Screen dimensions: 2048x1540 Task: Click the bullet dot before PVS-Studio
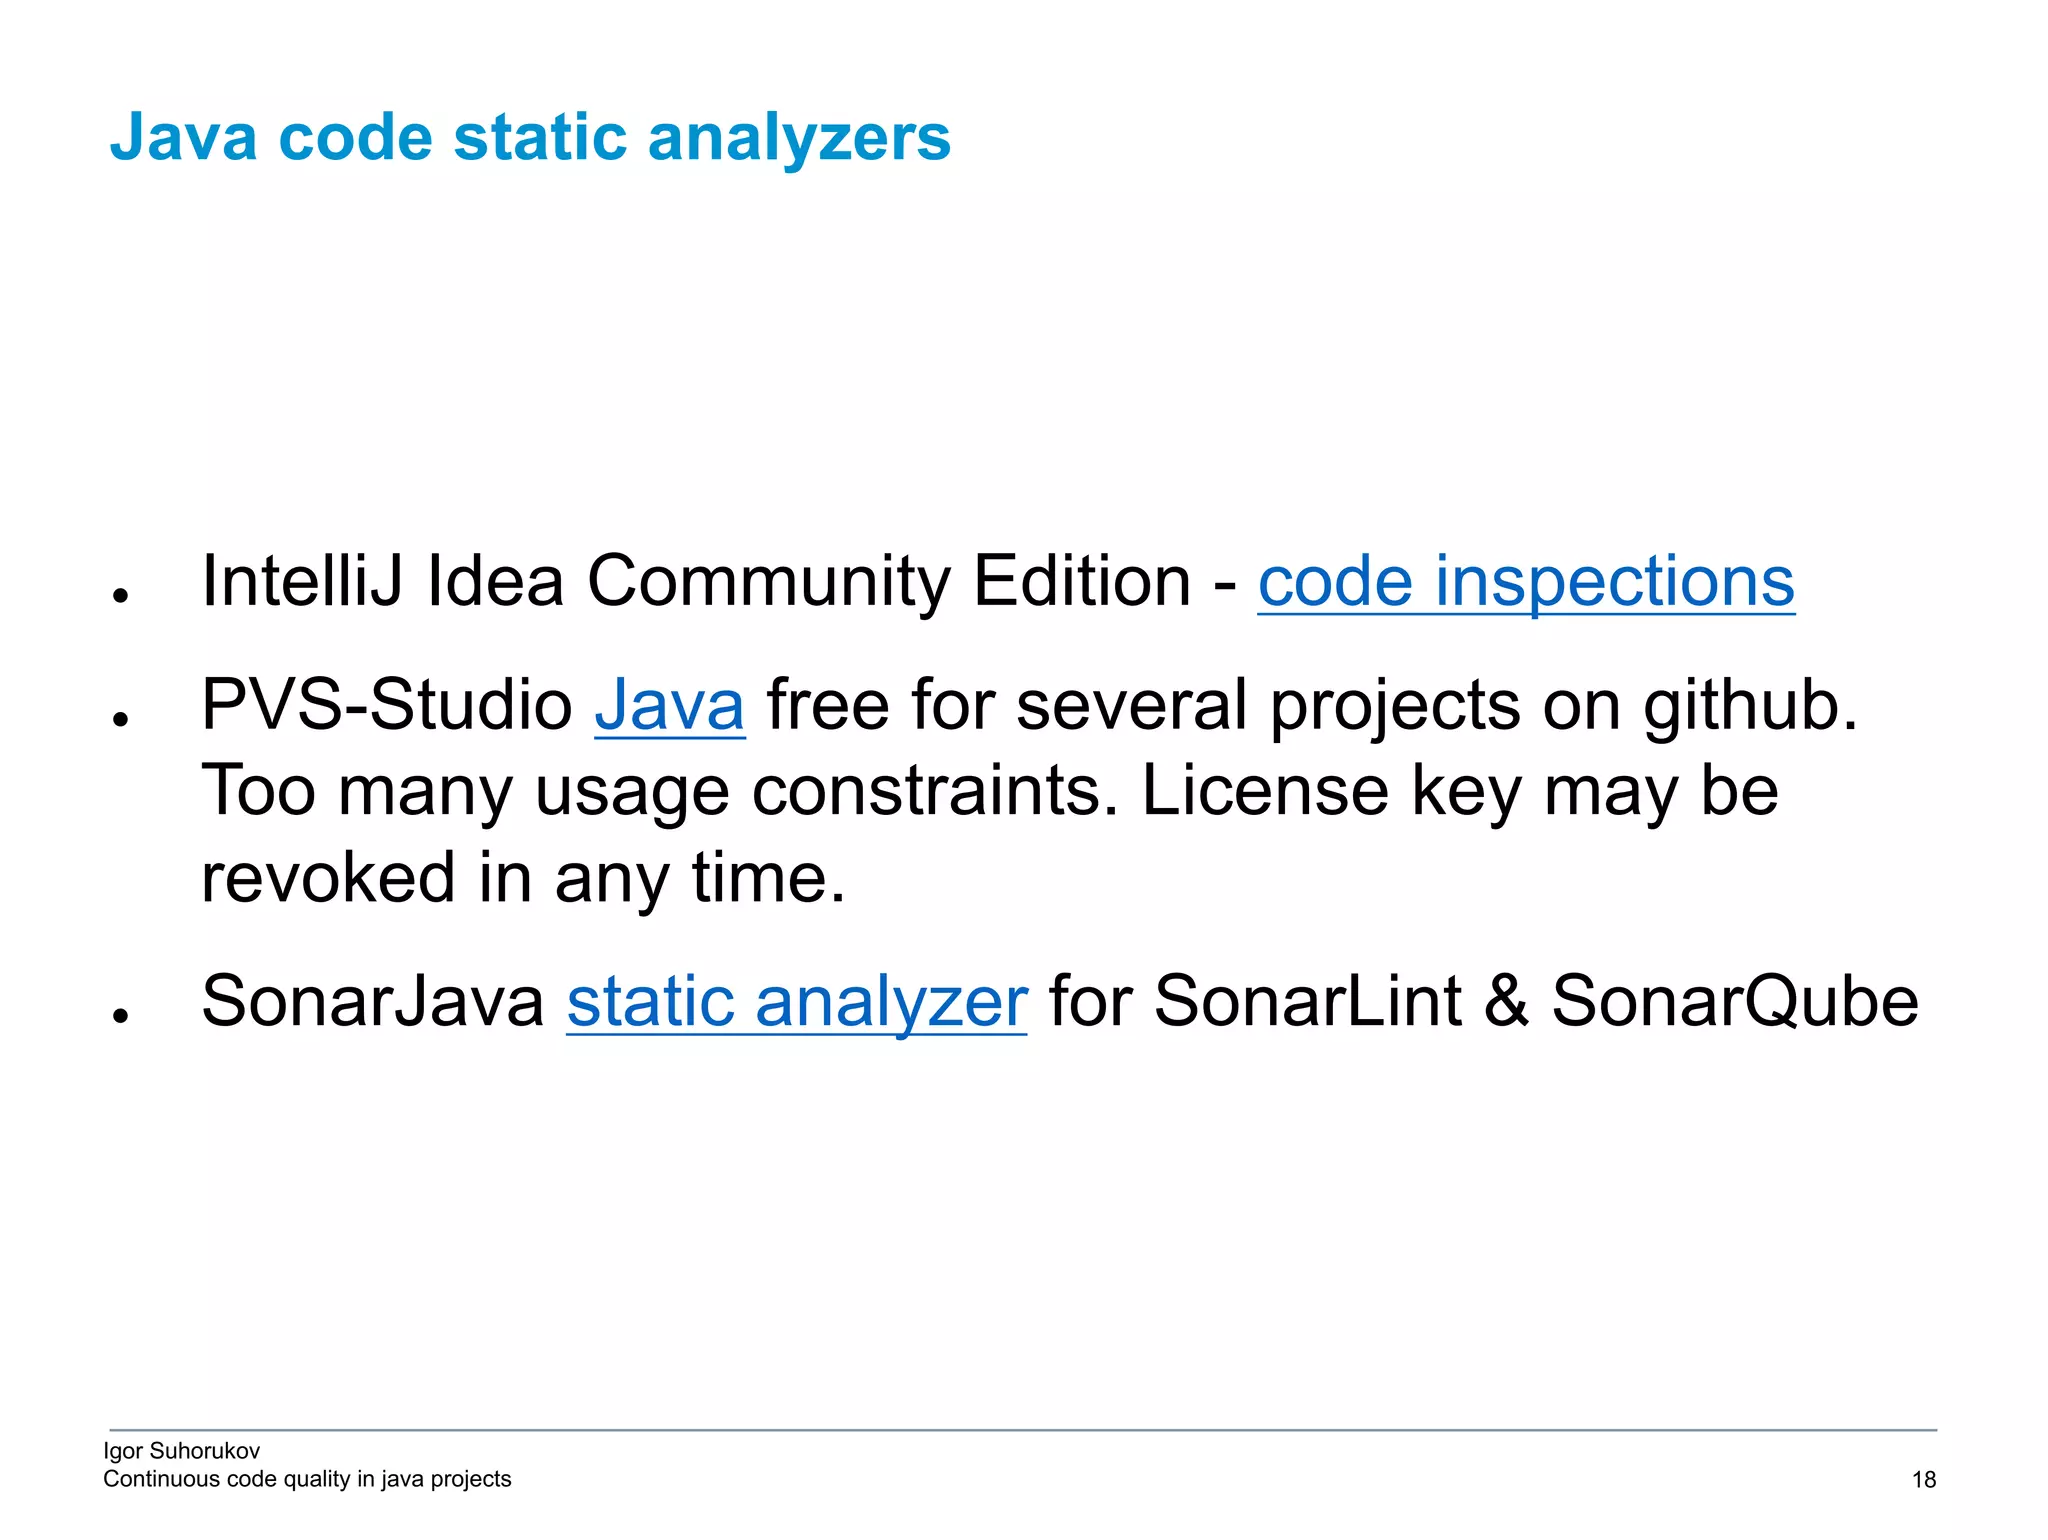click(x=121, y=719)
